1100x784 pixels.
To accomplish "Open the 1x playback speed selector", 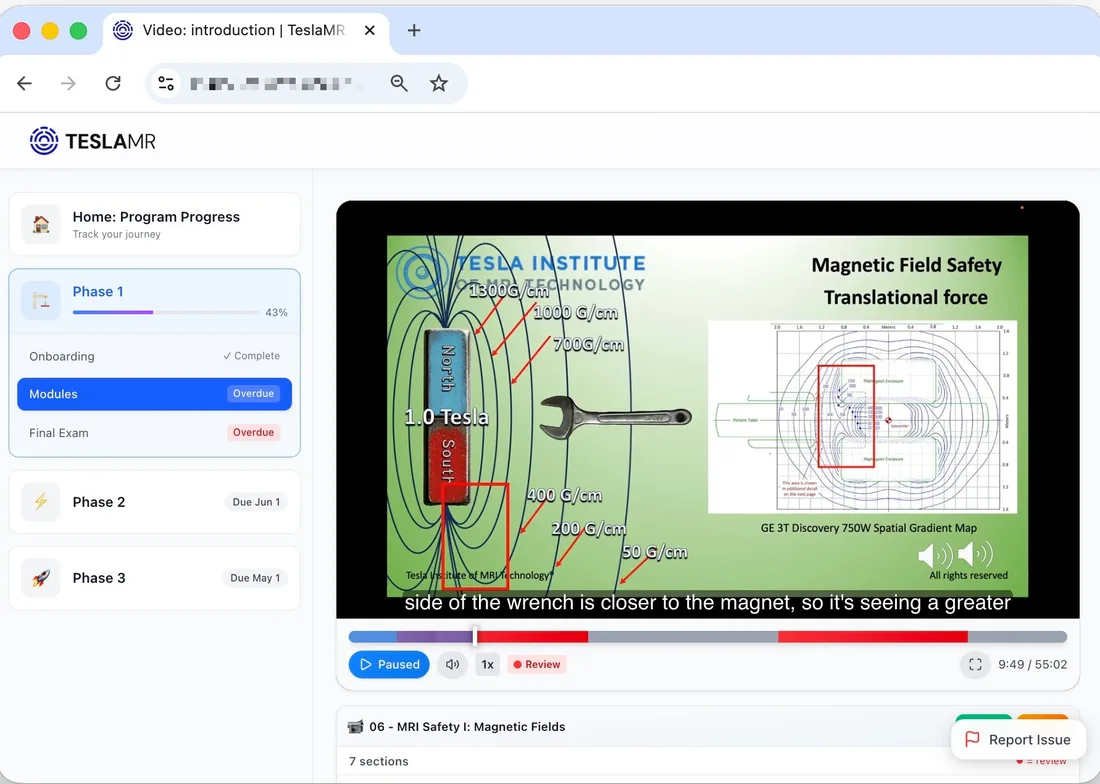I will (487, 664).
